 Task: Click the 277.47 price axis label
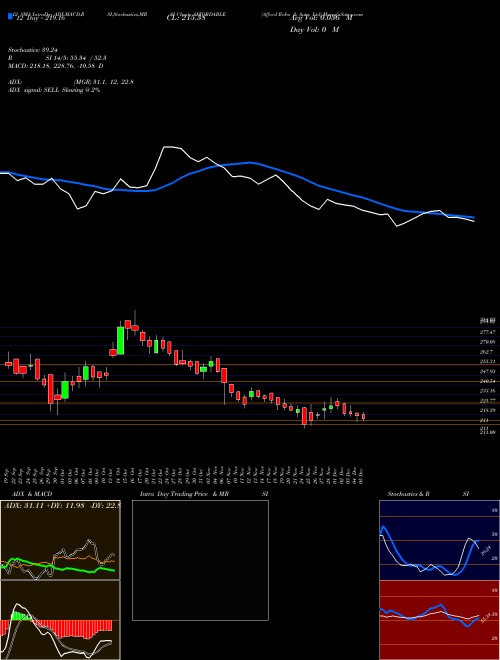click(x=487, y=332)
